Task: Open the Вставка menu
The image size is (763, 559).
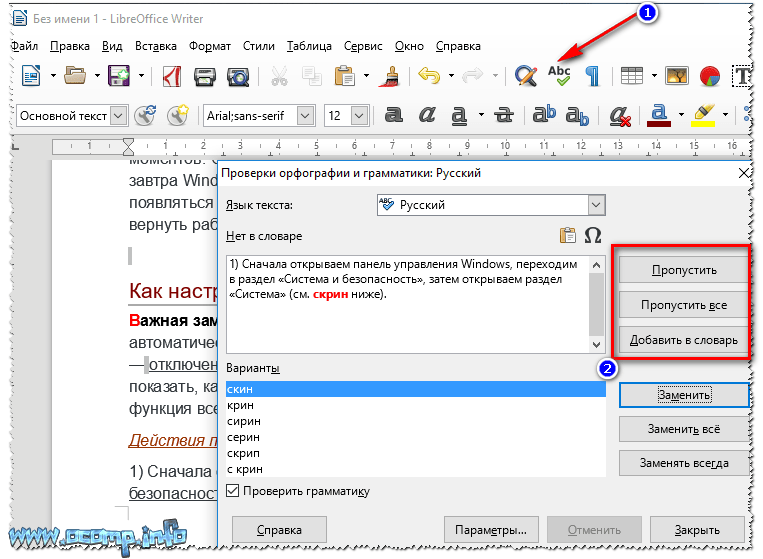Action: 155,46
